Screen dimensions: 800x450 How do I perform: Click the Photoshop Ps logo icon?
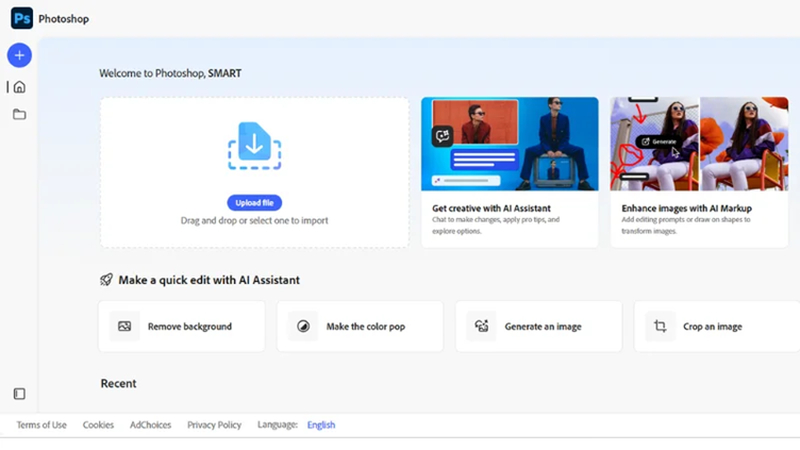(21, 18)
